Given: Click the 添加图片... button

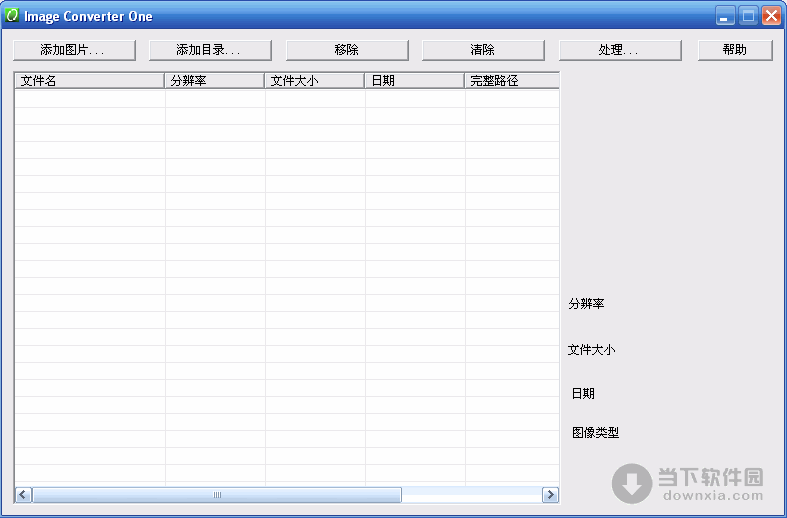Looking at the screenshot, I should (x=74, y=50).
